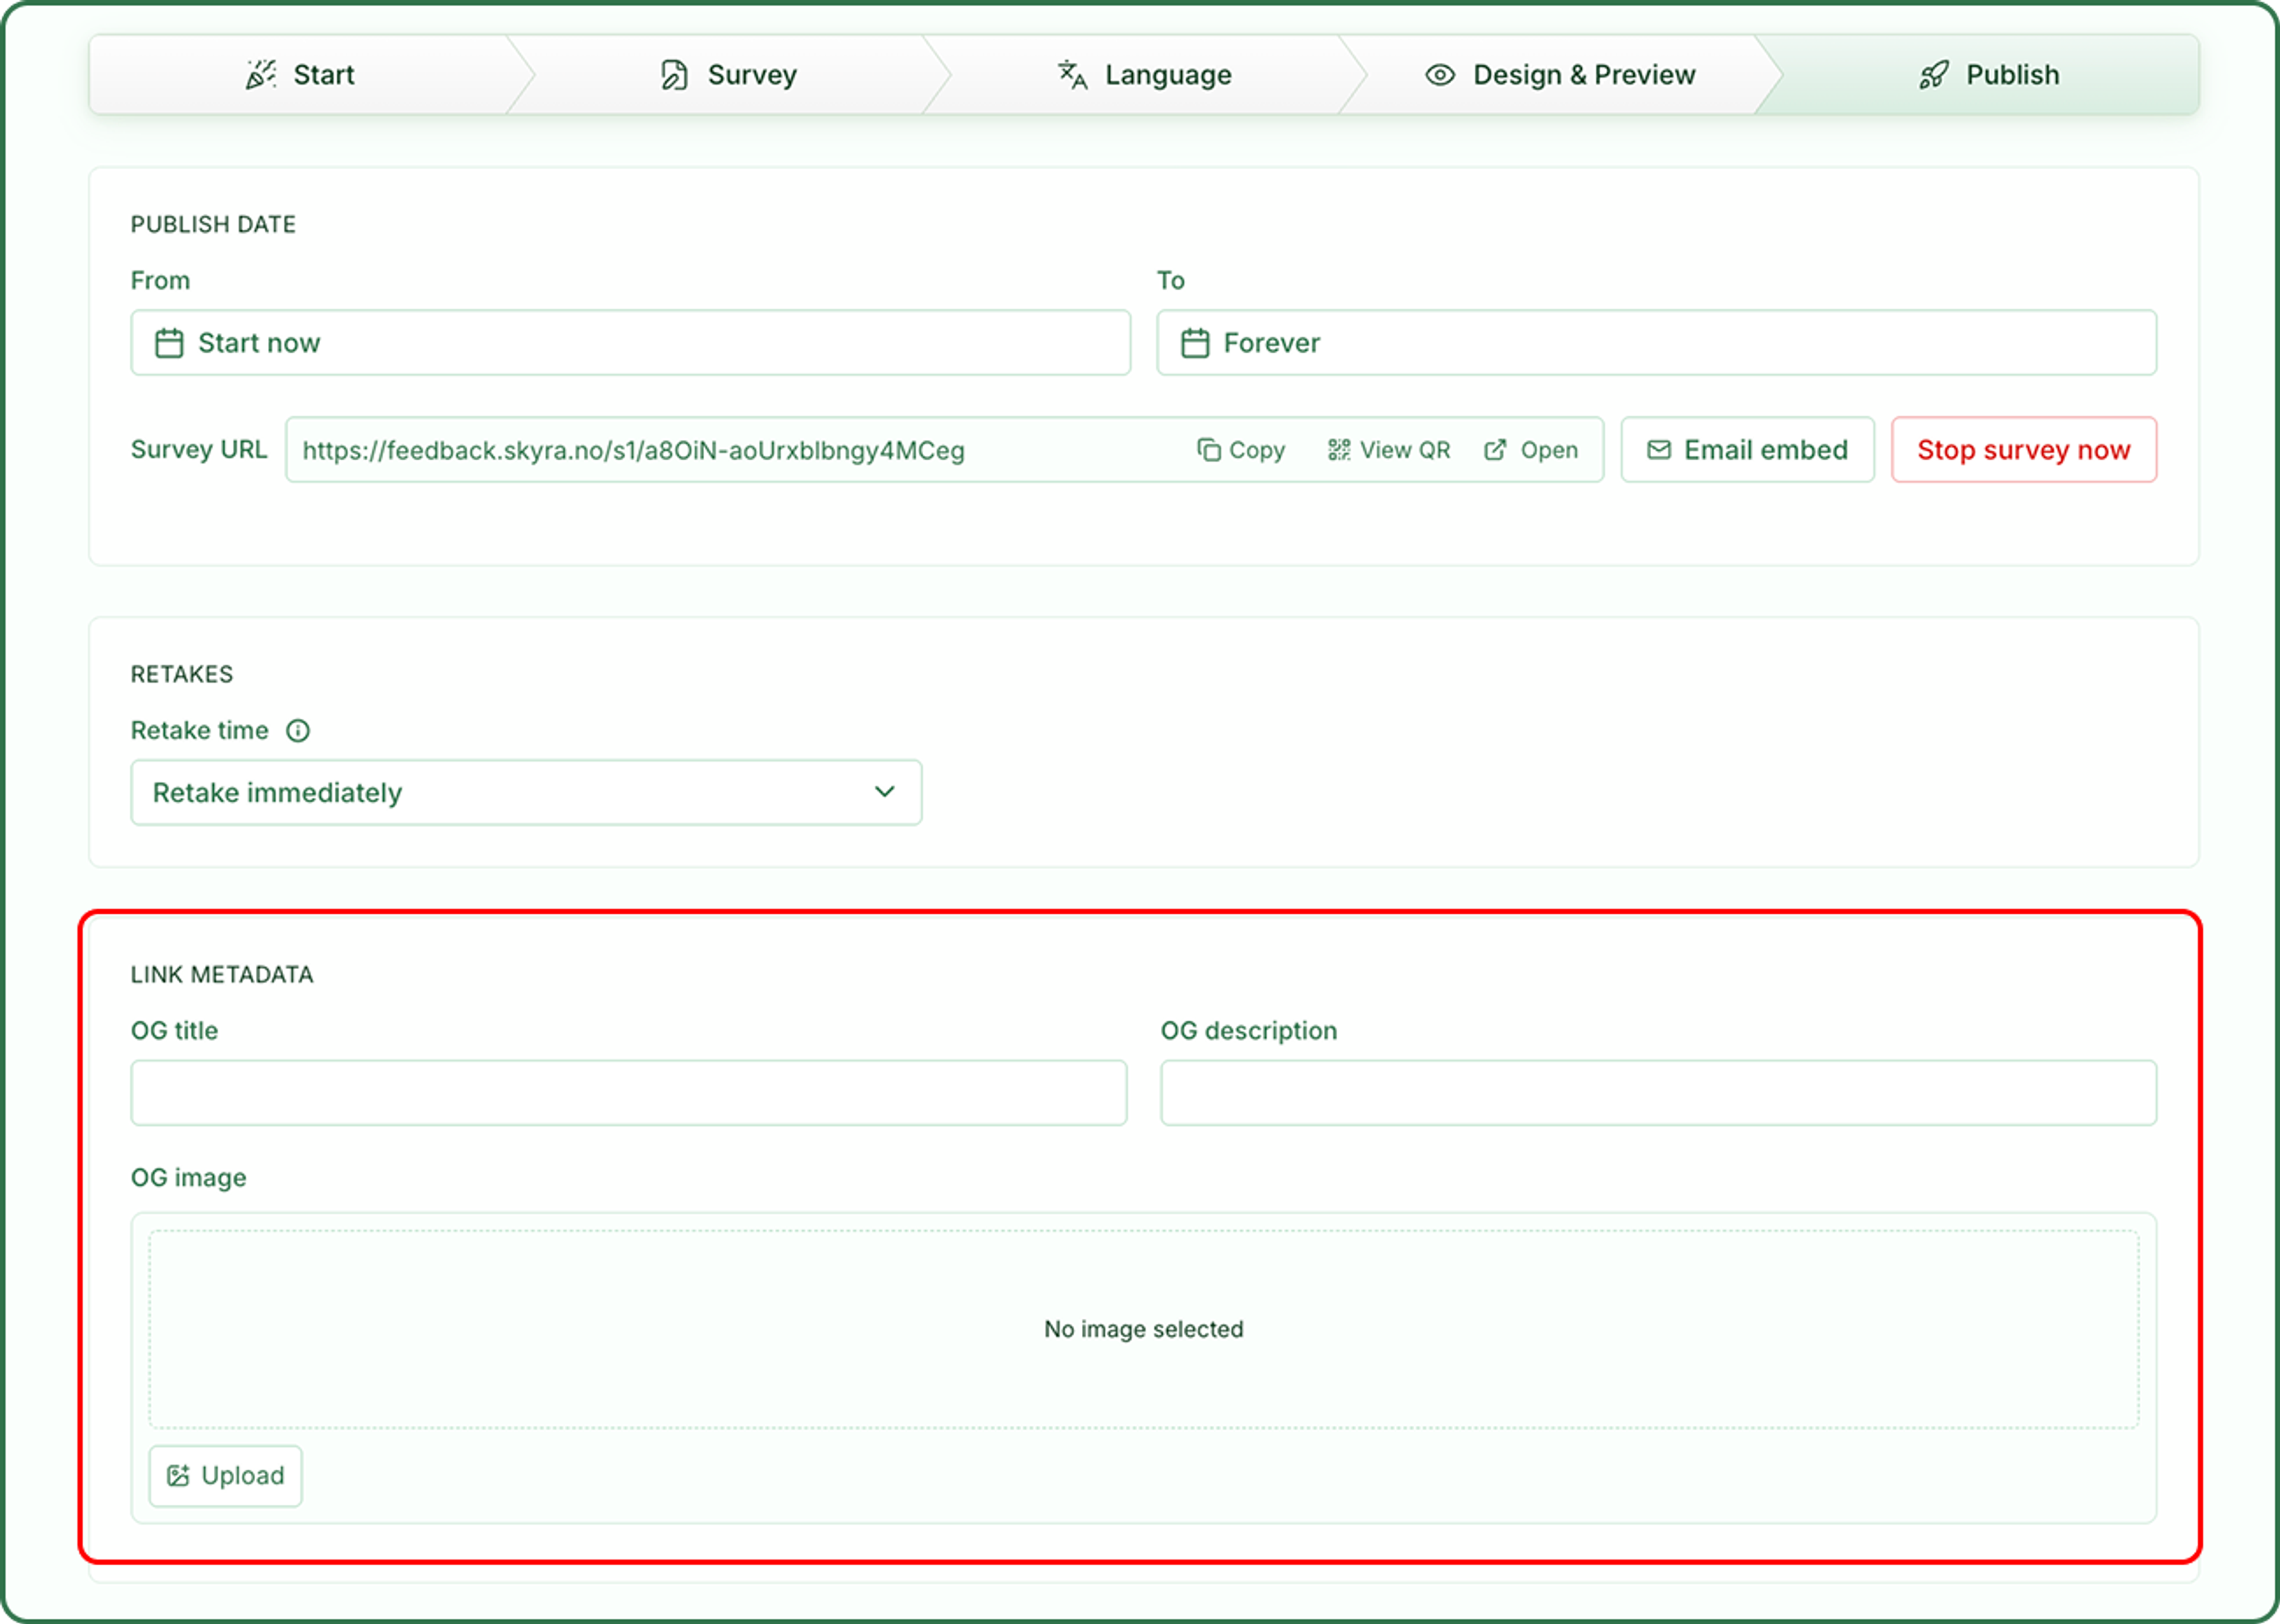
Task: Click the envelope icon in Email embed
Action: tap(1659, 450)
